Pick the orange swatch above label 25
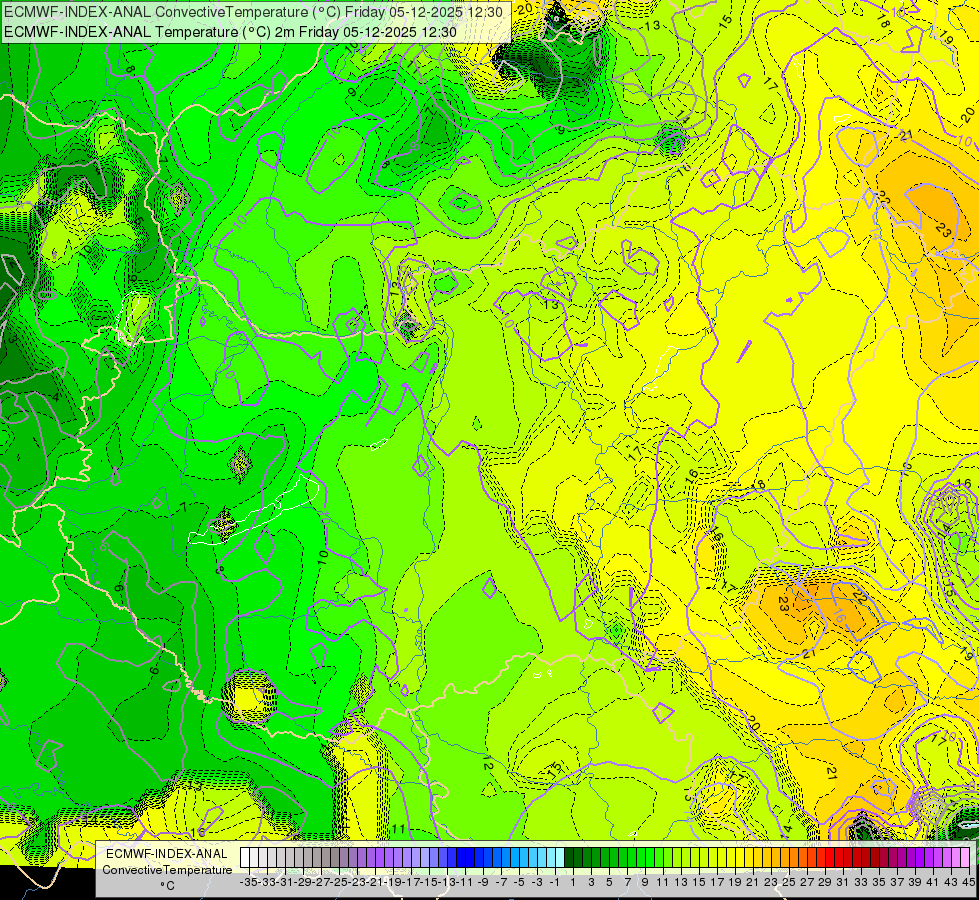This screenshot has height=900, width=979. (x=785, y=857)
